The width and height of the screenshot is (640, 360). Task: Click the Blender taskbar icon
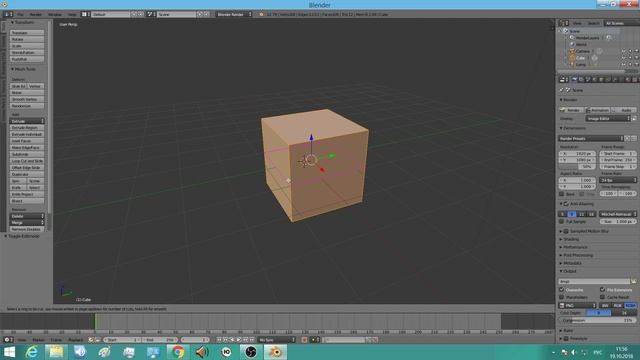[x=275, y=352]
